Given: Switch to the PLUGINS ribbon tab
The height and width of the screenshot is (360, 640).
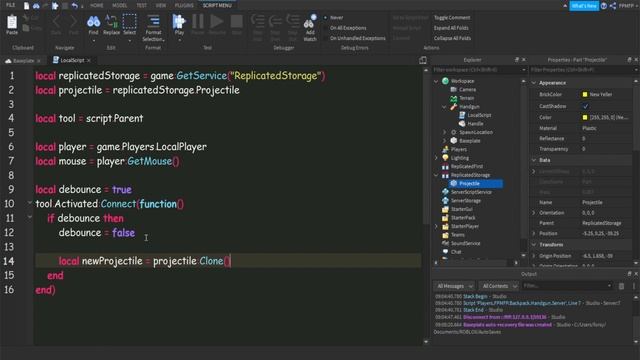Looking at the screenshot, I should point(184,5).
